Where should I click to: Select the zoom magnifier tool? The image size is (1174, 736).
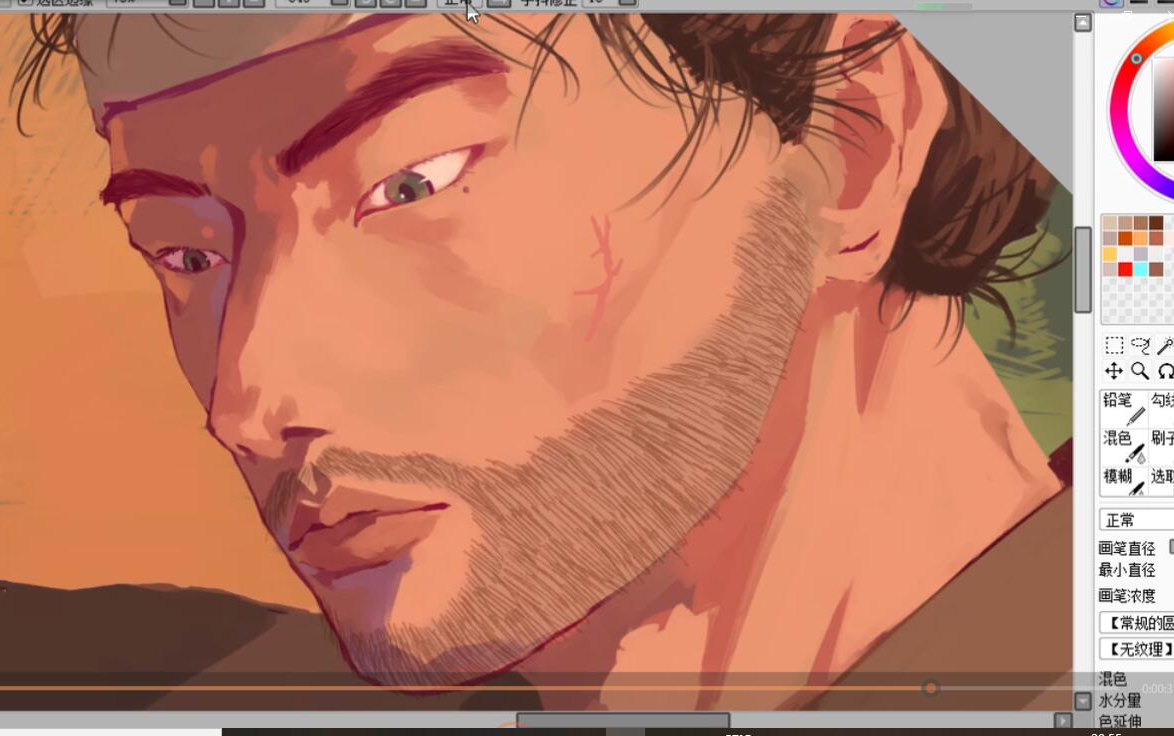point(1140,371)
